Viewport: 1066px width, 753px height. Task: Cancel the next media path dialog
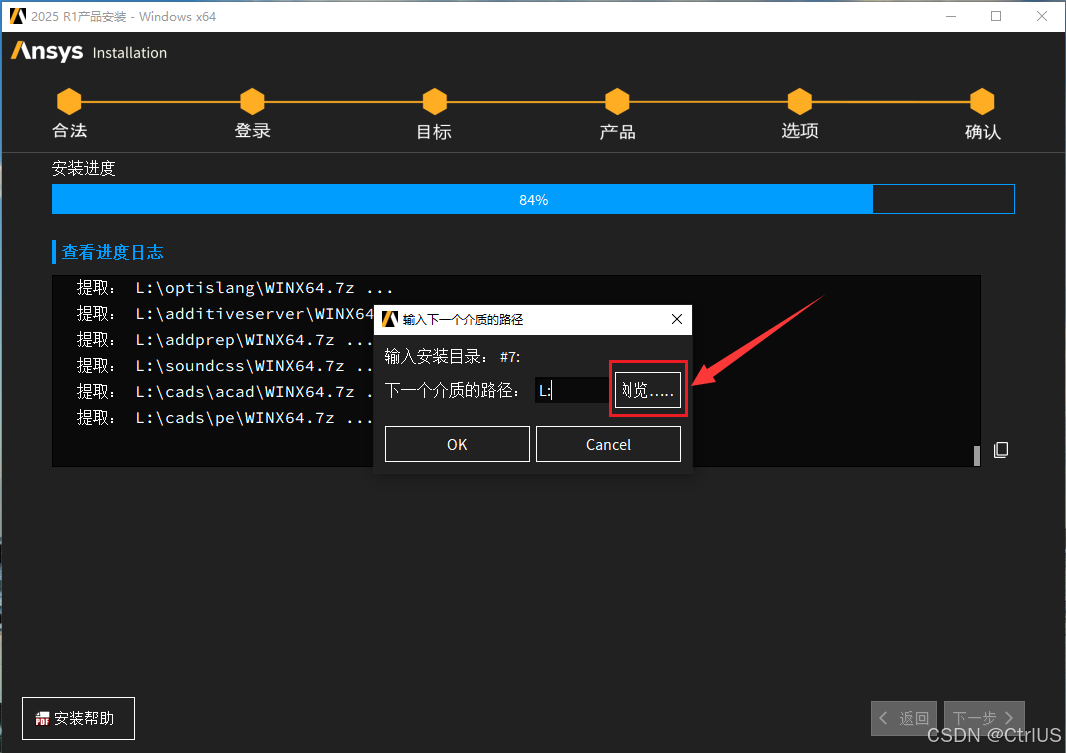click(608, 444)
